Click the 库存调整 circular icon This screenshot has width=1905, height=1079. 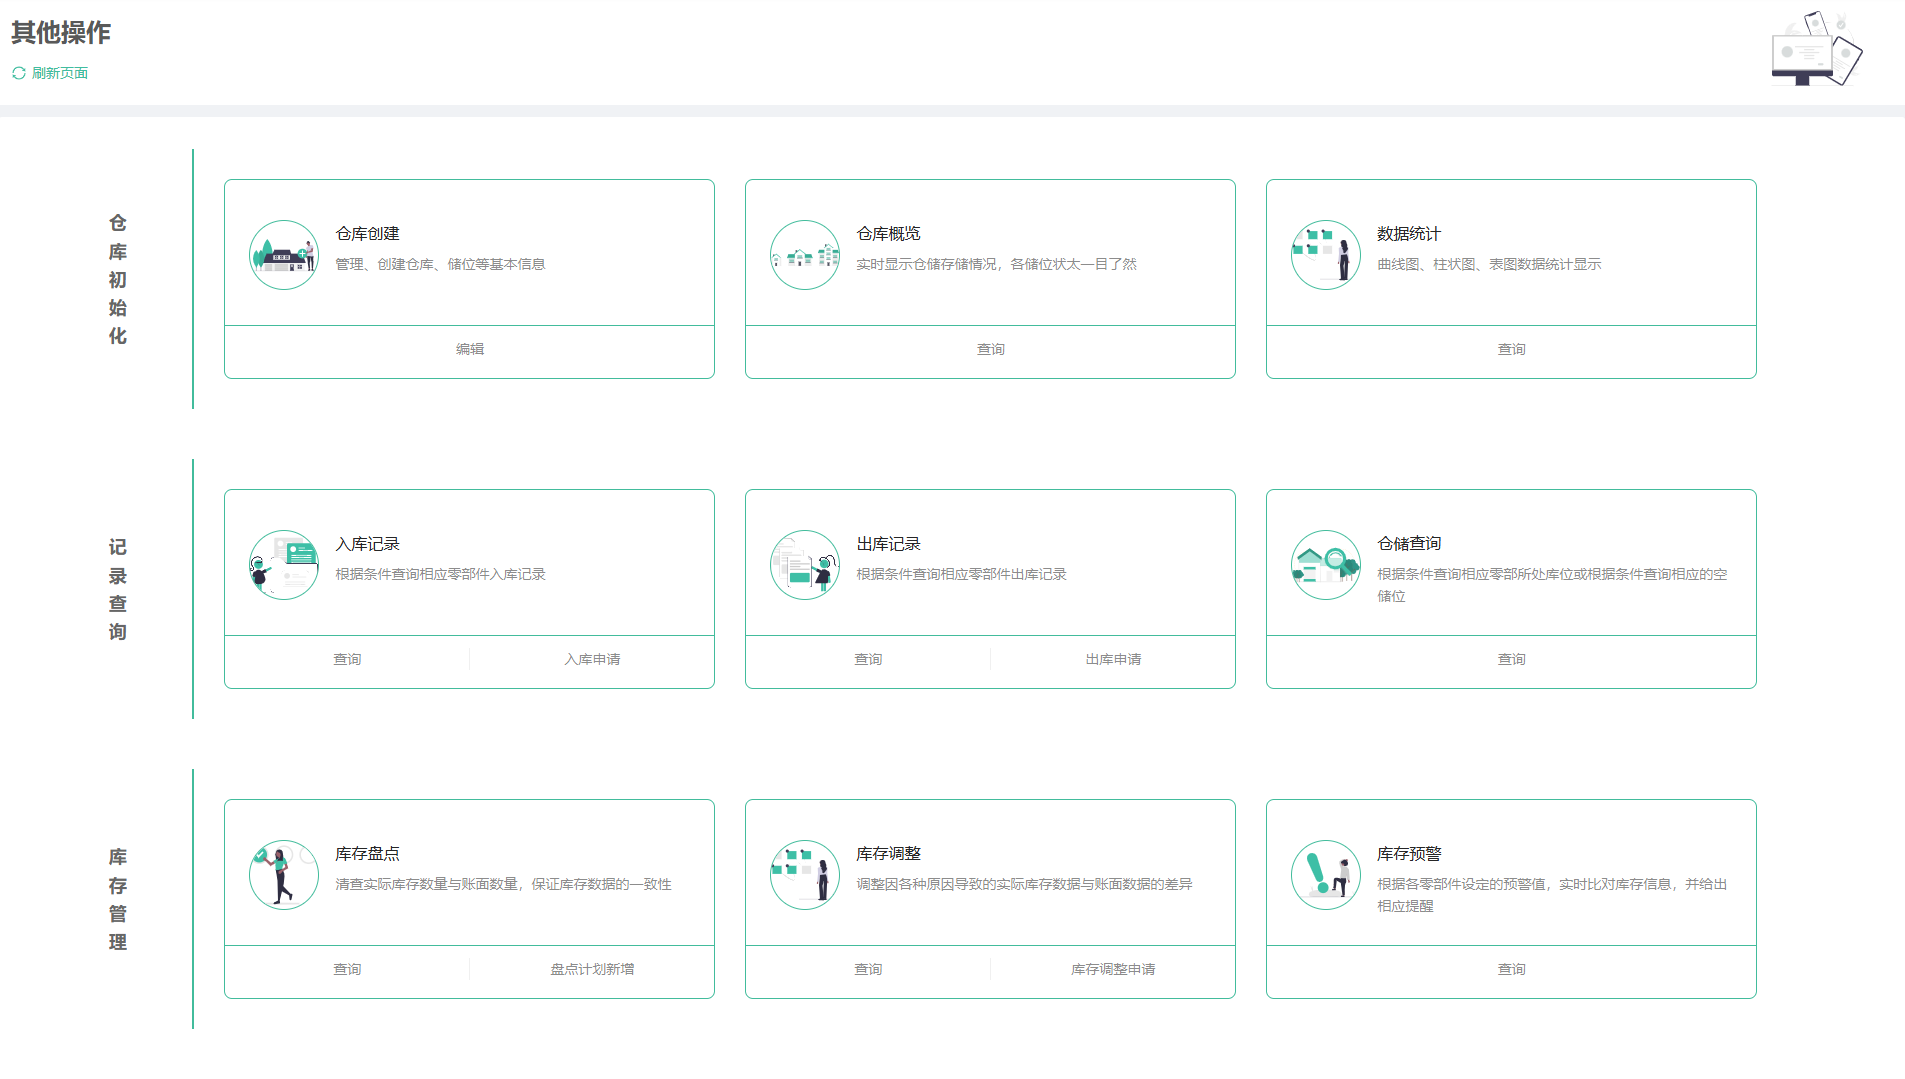[805, 875]
